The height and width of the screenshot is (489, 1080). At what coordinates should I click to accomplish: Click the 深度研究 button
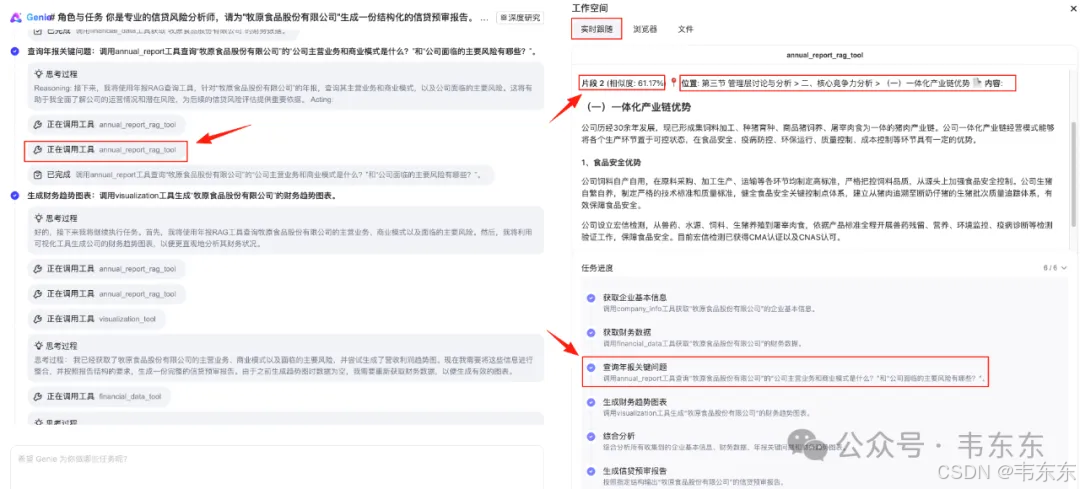519,17
